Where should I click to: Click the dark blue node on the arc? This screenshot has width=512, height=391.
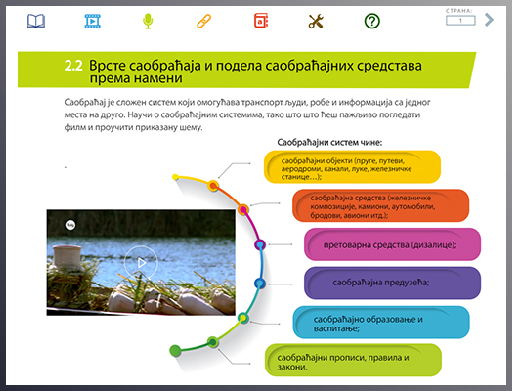tap(260, 283)
